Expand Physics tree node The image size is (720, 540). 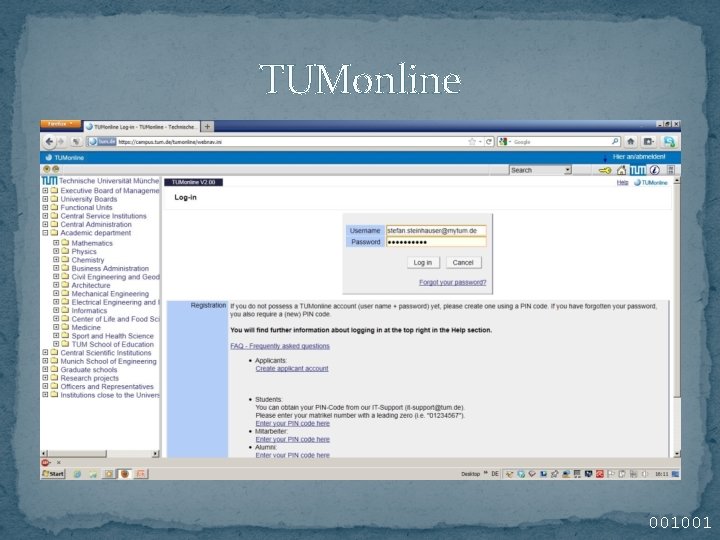pos(56,251)
